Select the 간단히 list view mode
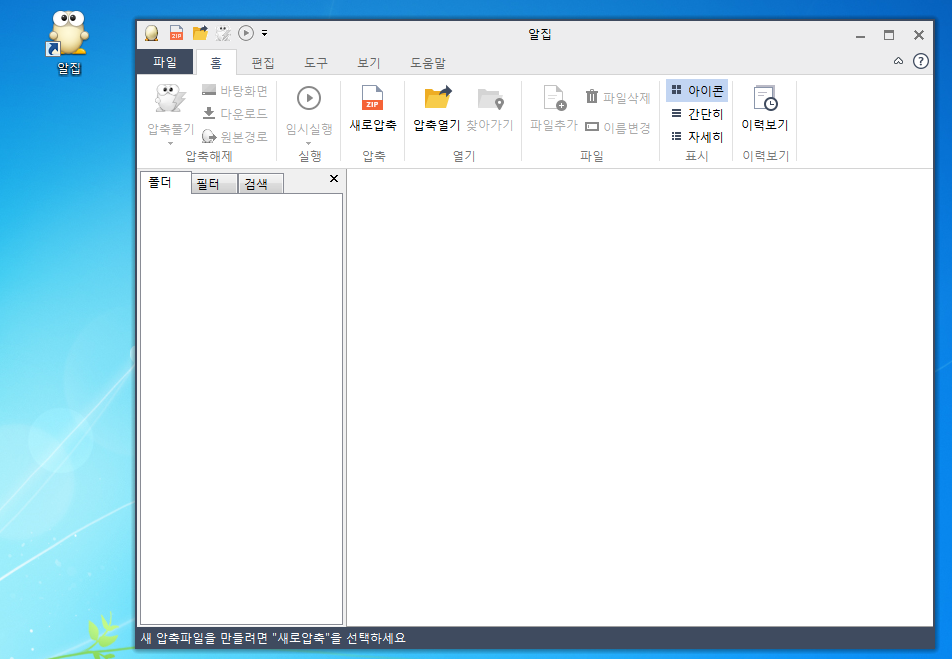Screen dimensions: 952x659 tap(697, 114)
